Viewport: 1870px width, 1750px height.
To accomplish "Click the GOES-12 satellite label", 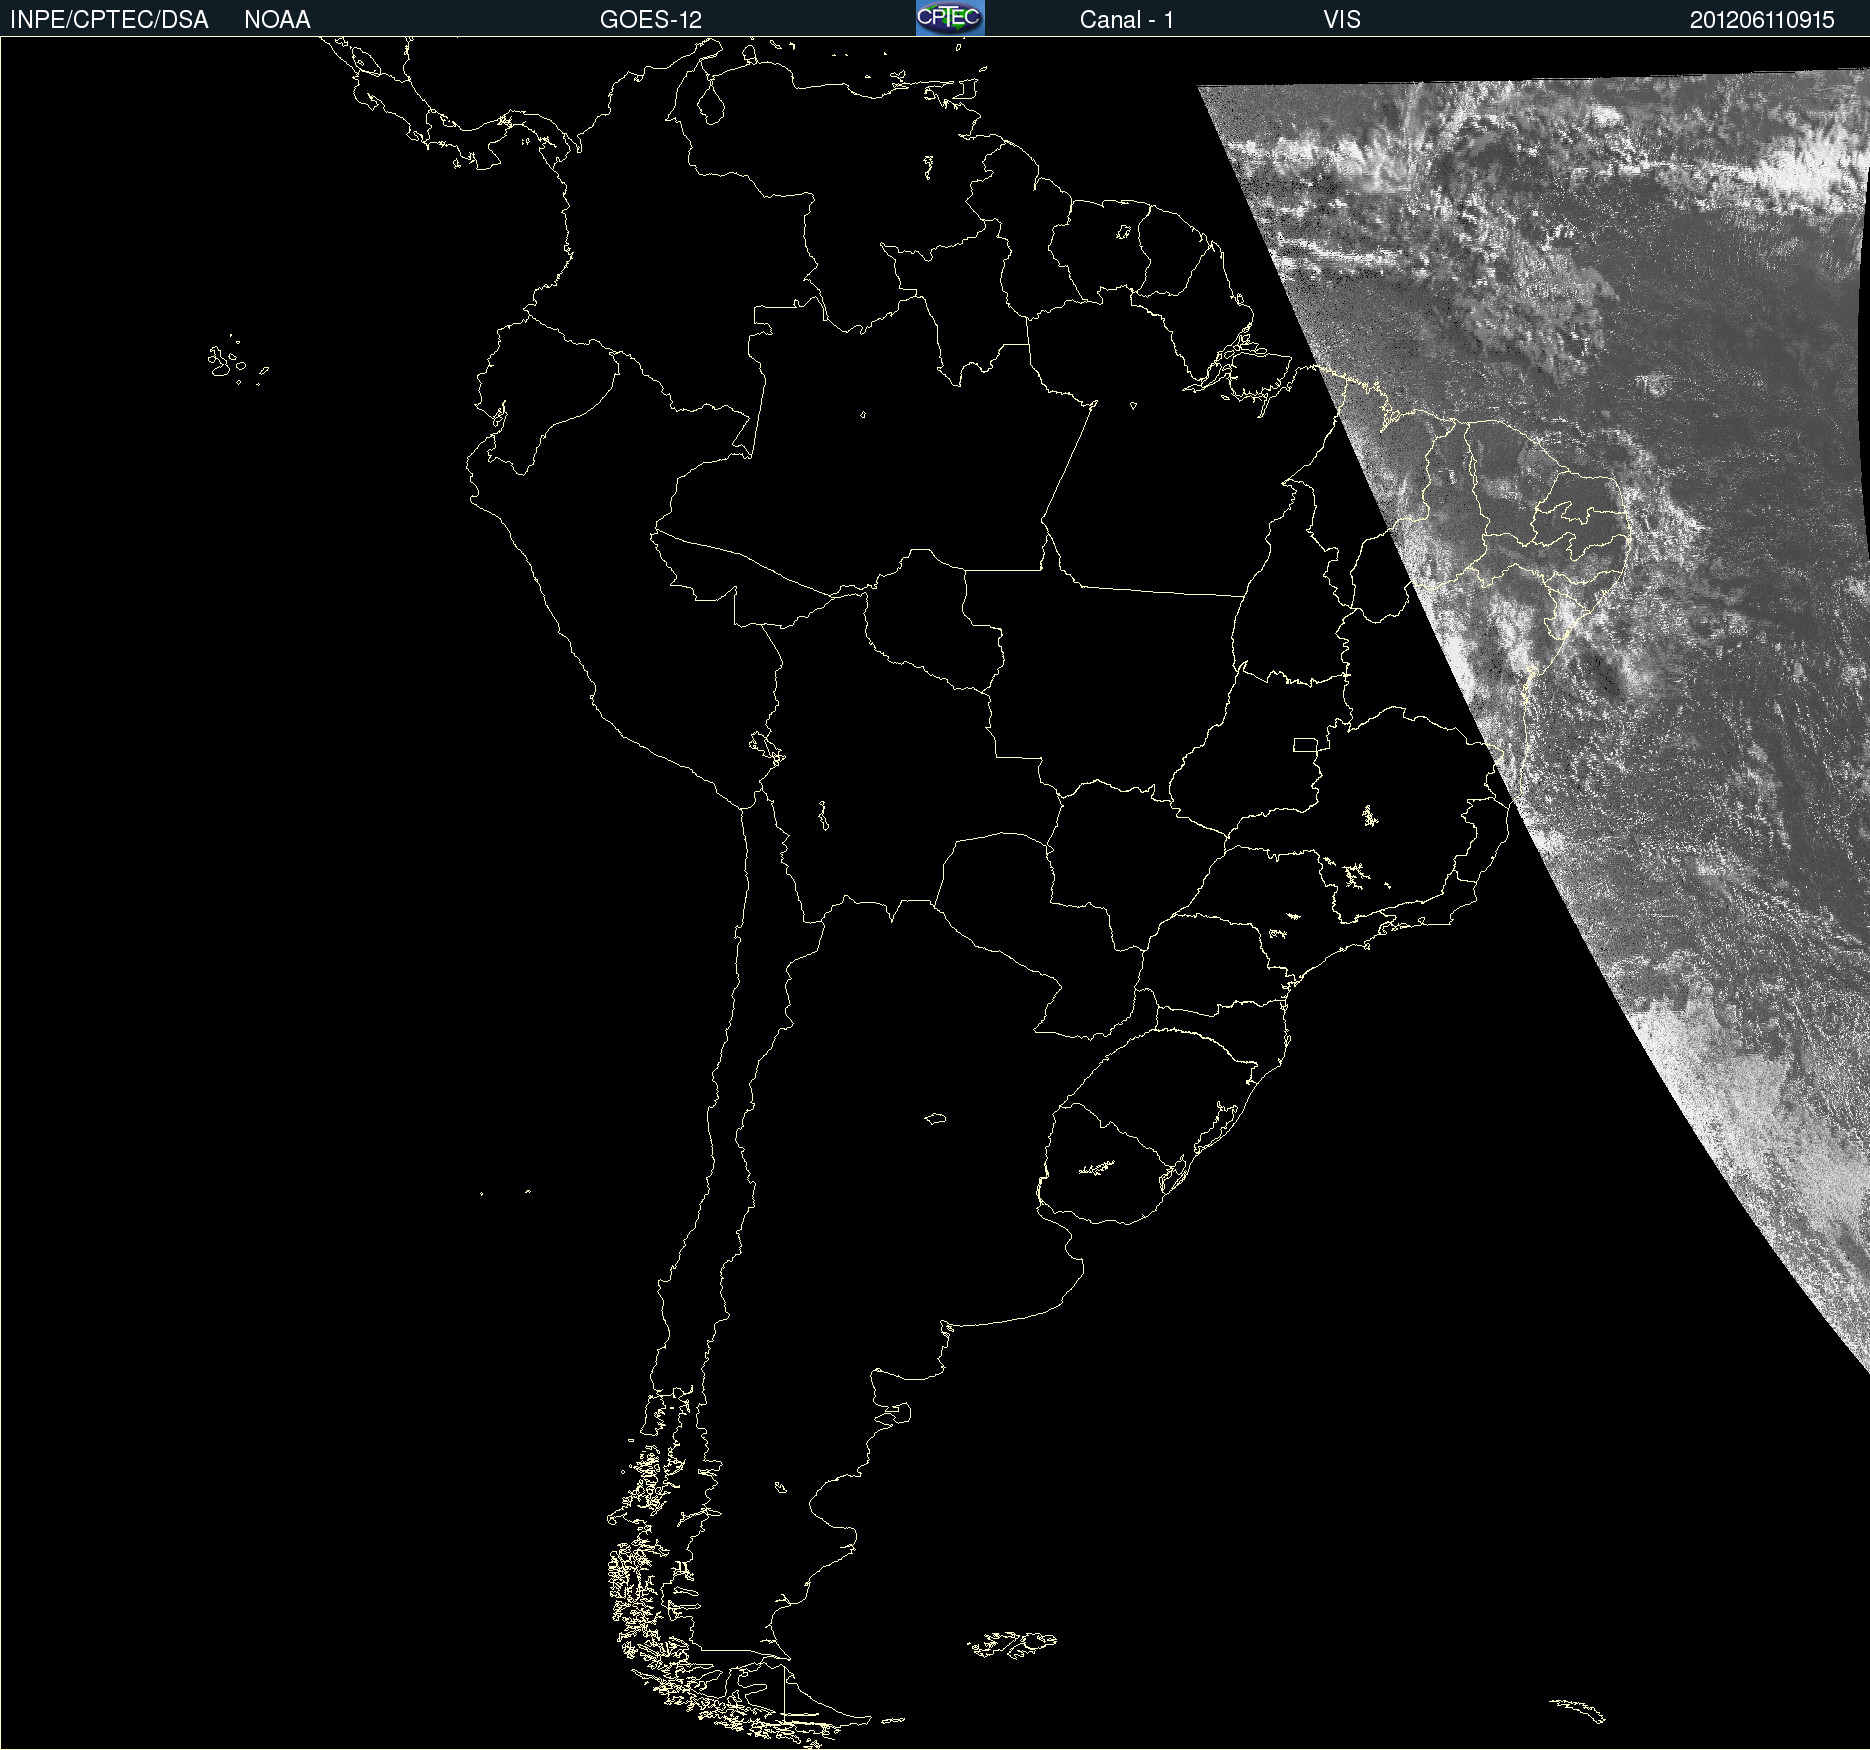I will pos(651,20).
